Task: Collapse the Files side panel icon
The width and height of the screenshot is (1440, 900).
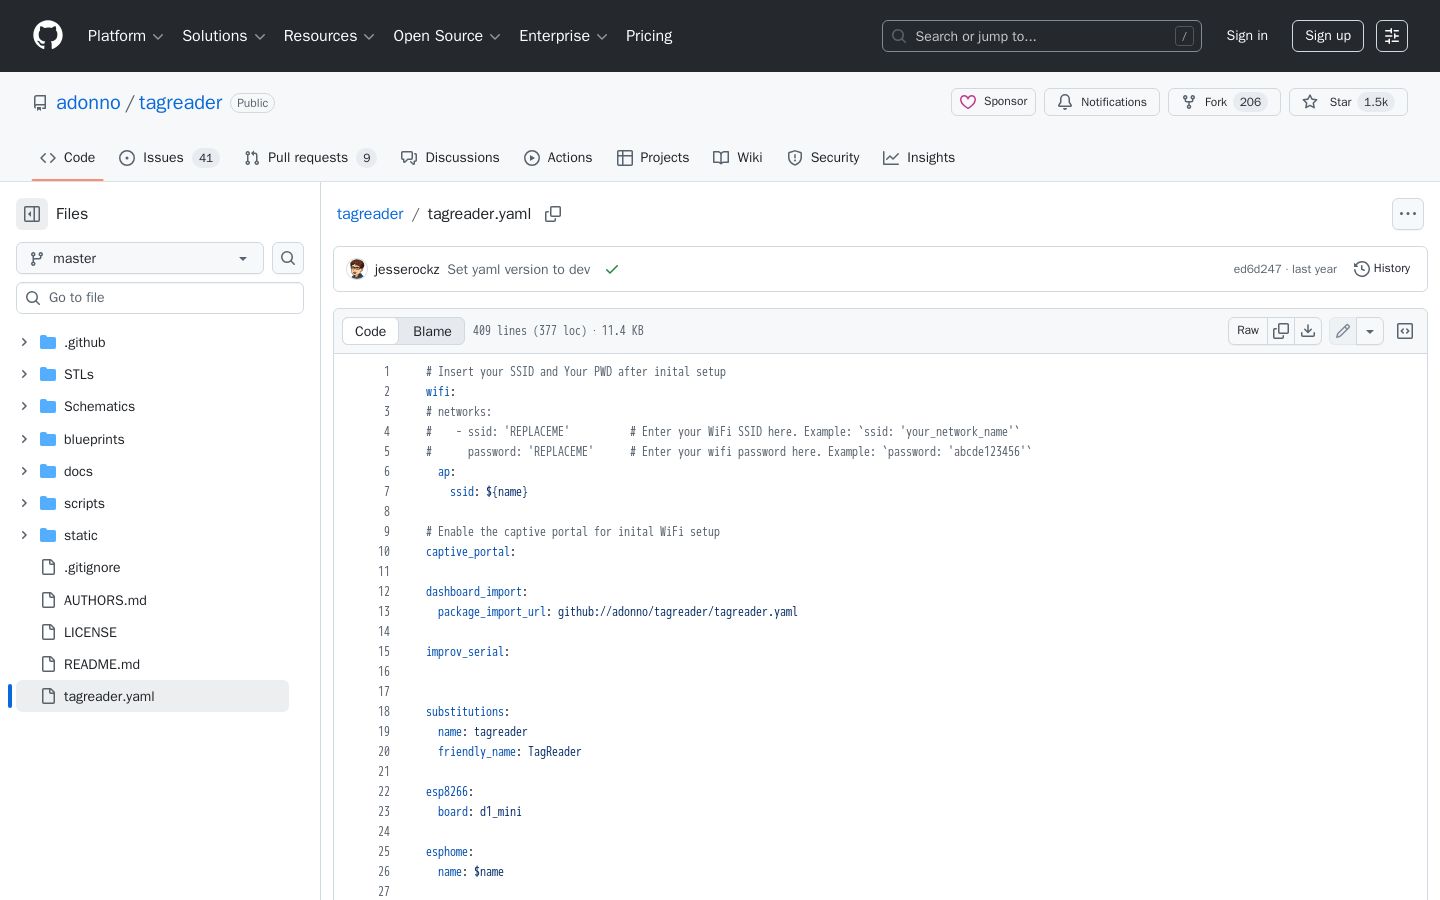Action: pyautogui.click(x=32, y=214)
